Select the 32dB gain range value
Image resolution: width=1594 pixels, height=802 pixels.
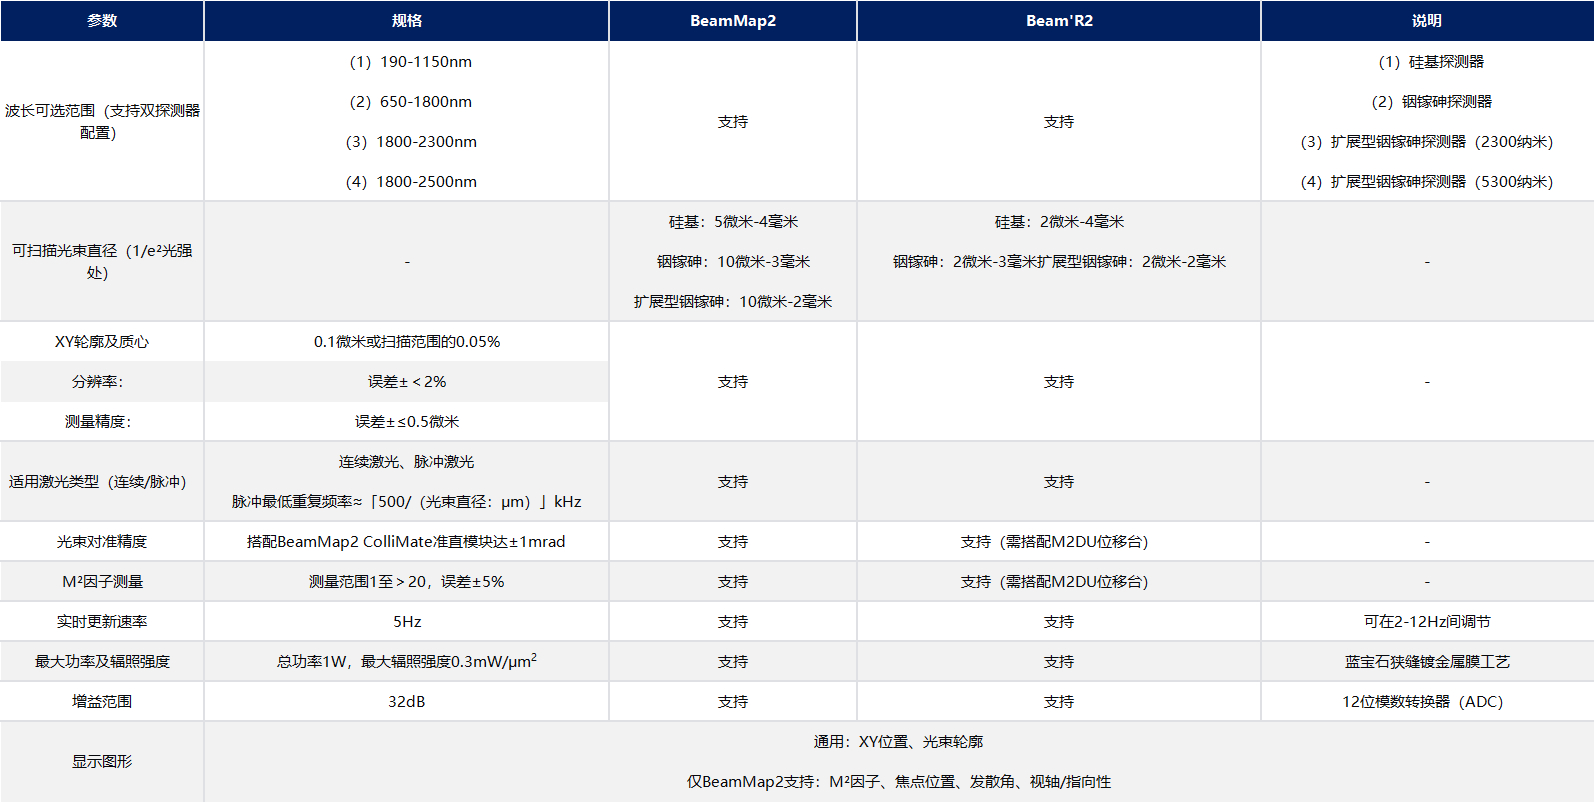[x=407, y=702]
